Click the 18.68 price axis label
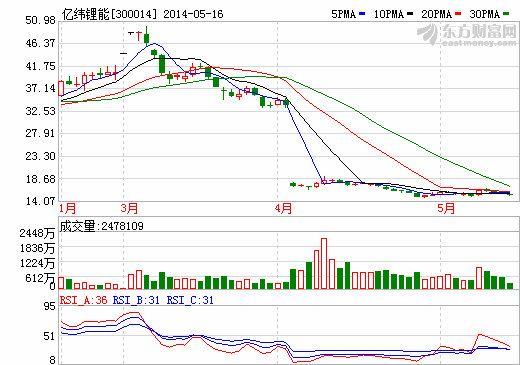The width and height of the screenshot is (520, 365). (x=40, y=179)
